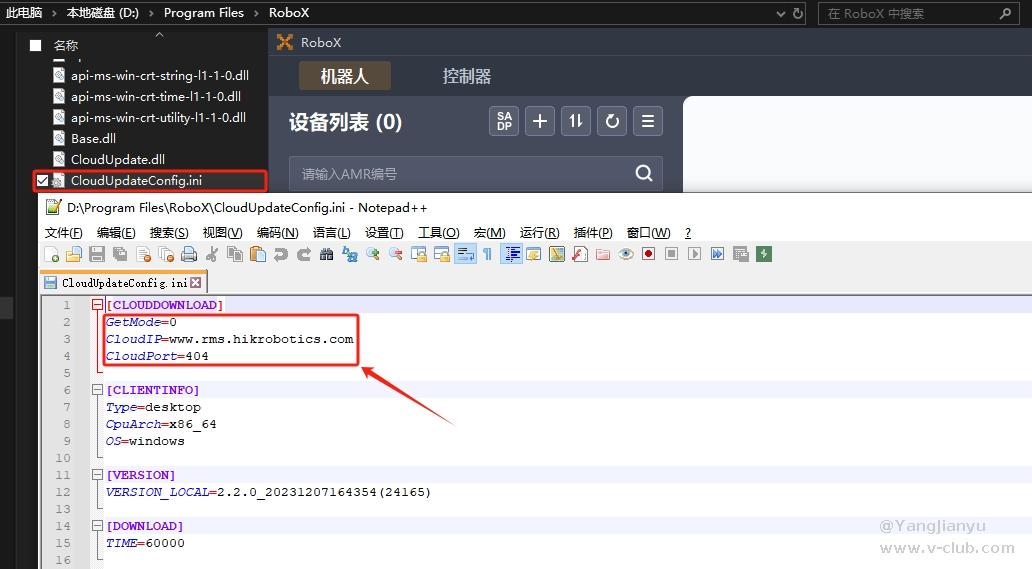Viewport: 1032px width, 569px height.
Task: Click the Print icon
Action: (189, 254)
